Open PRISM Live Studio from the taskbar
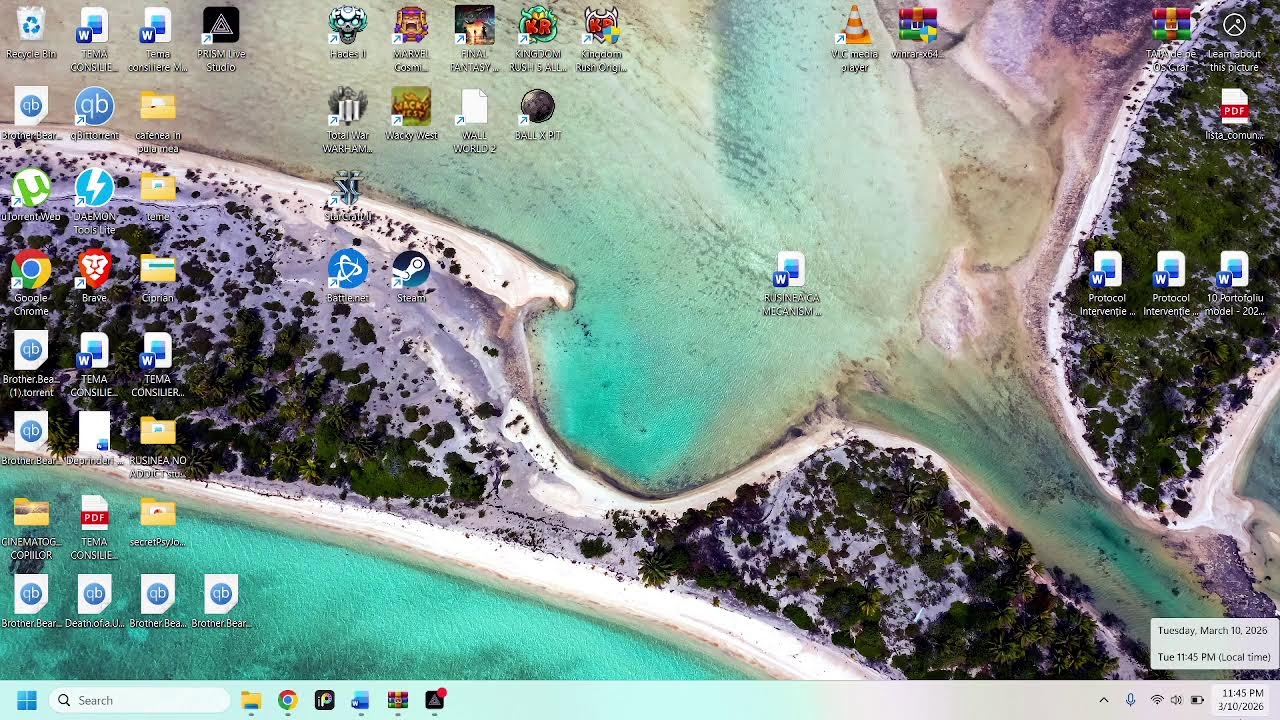The width and height of the screenshot is (1280, 720). point(435,700)
